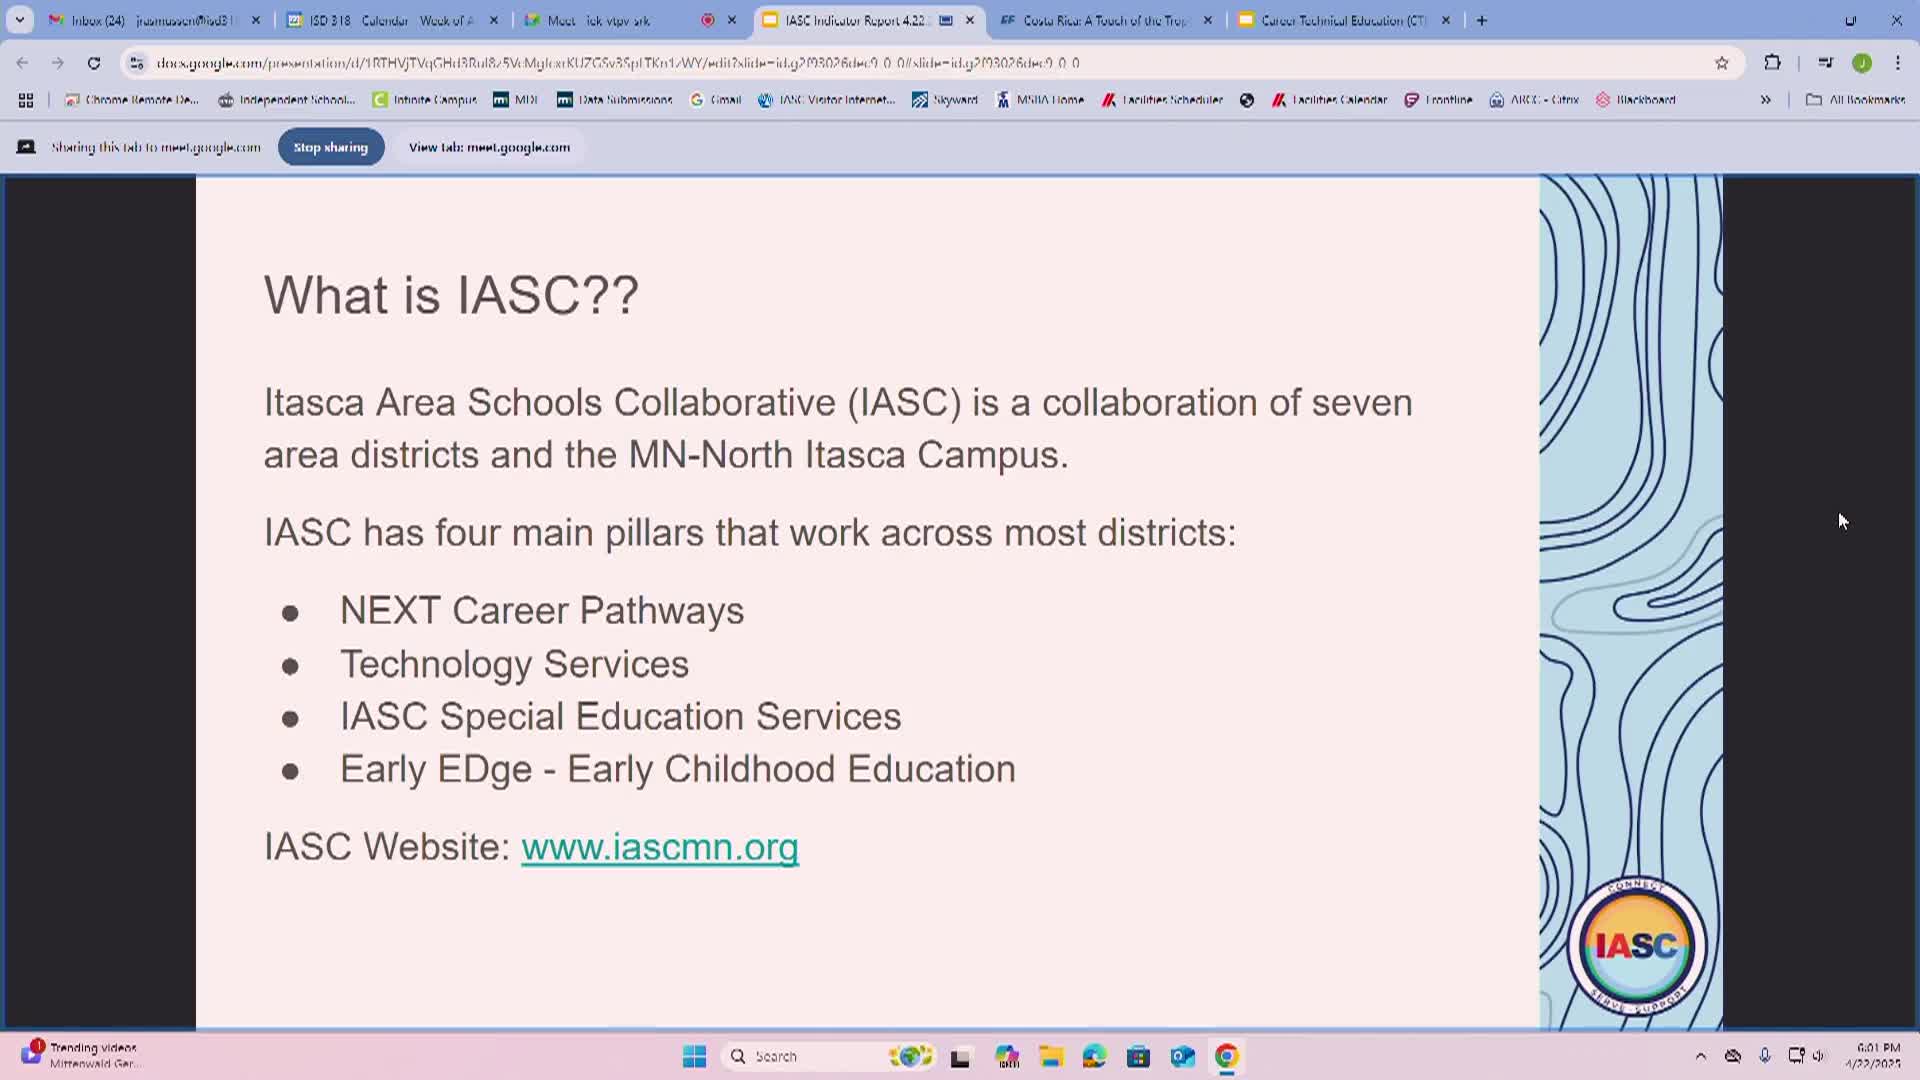The width and height of the screenshot is (1920, 1080).
Task: Open the ARCC - Citrix bookmark
Action: tap(1534, 100)
